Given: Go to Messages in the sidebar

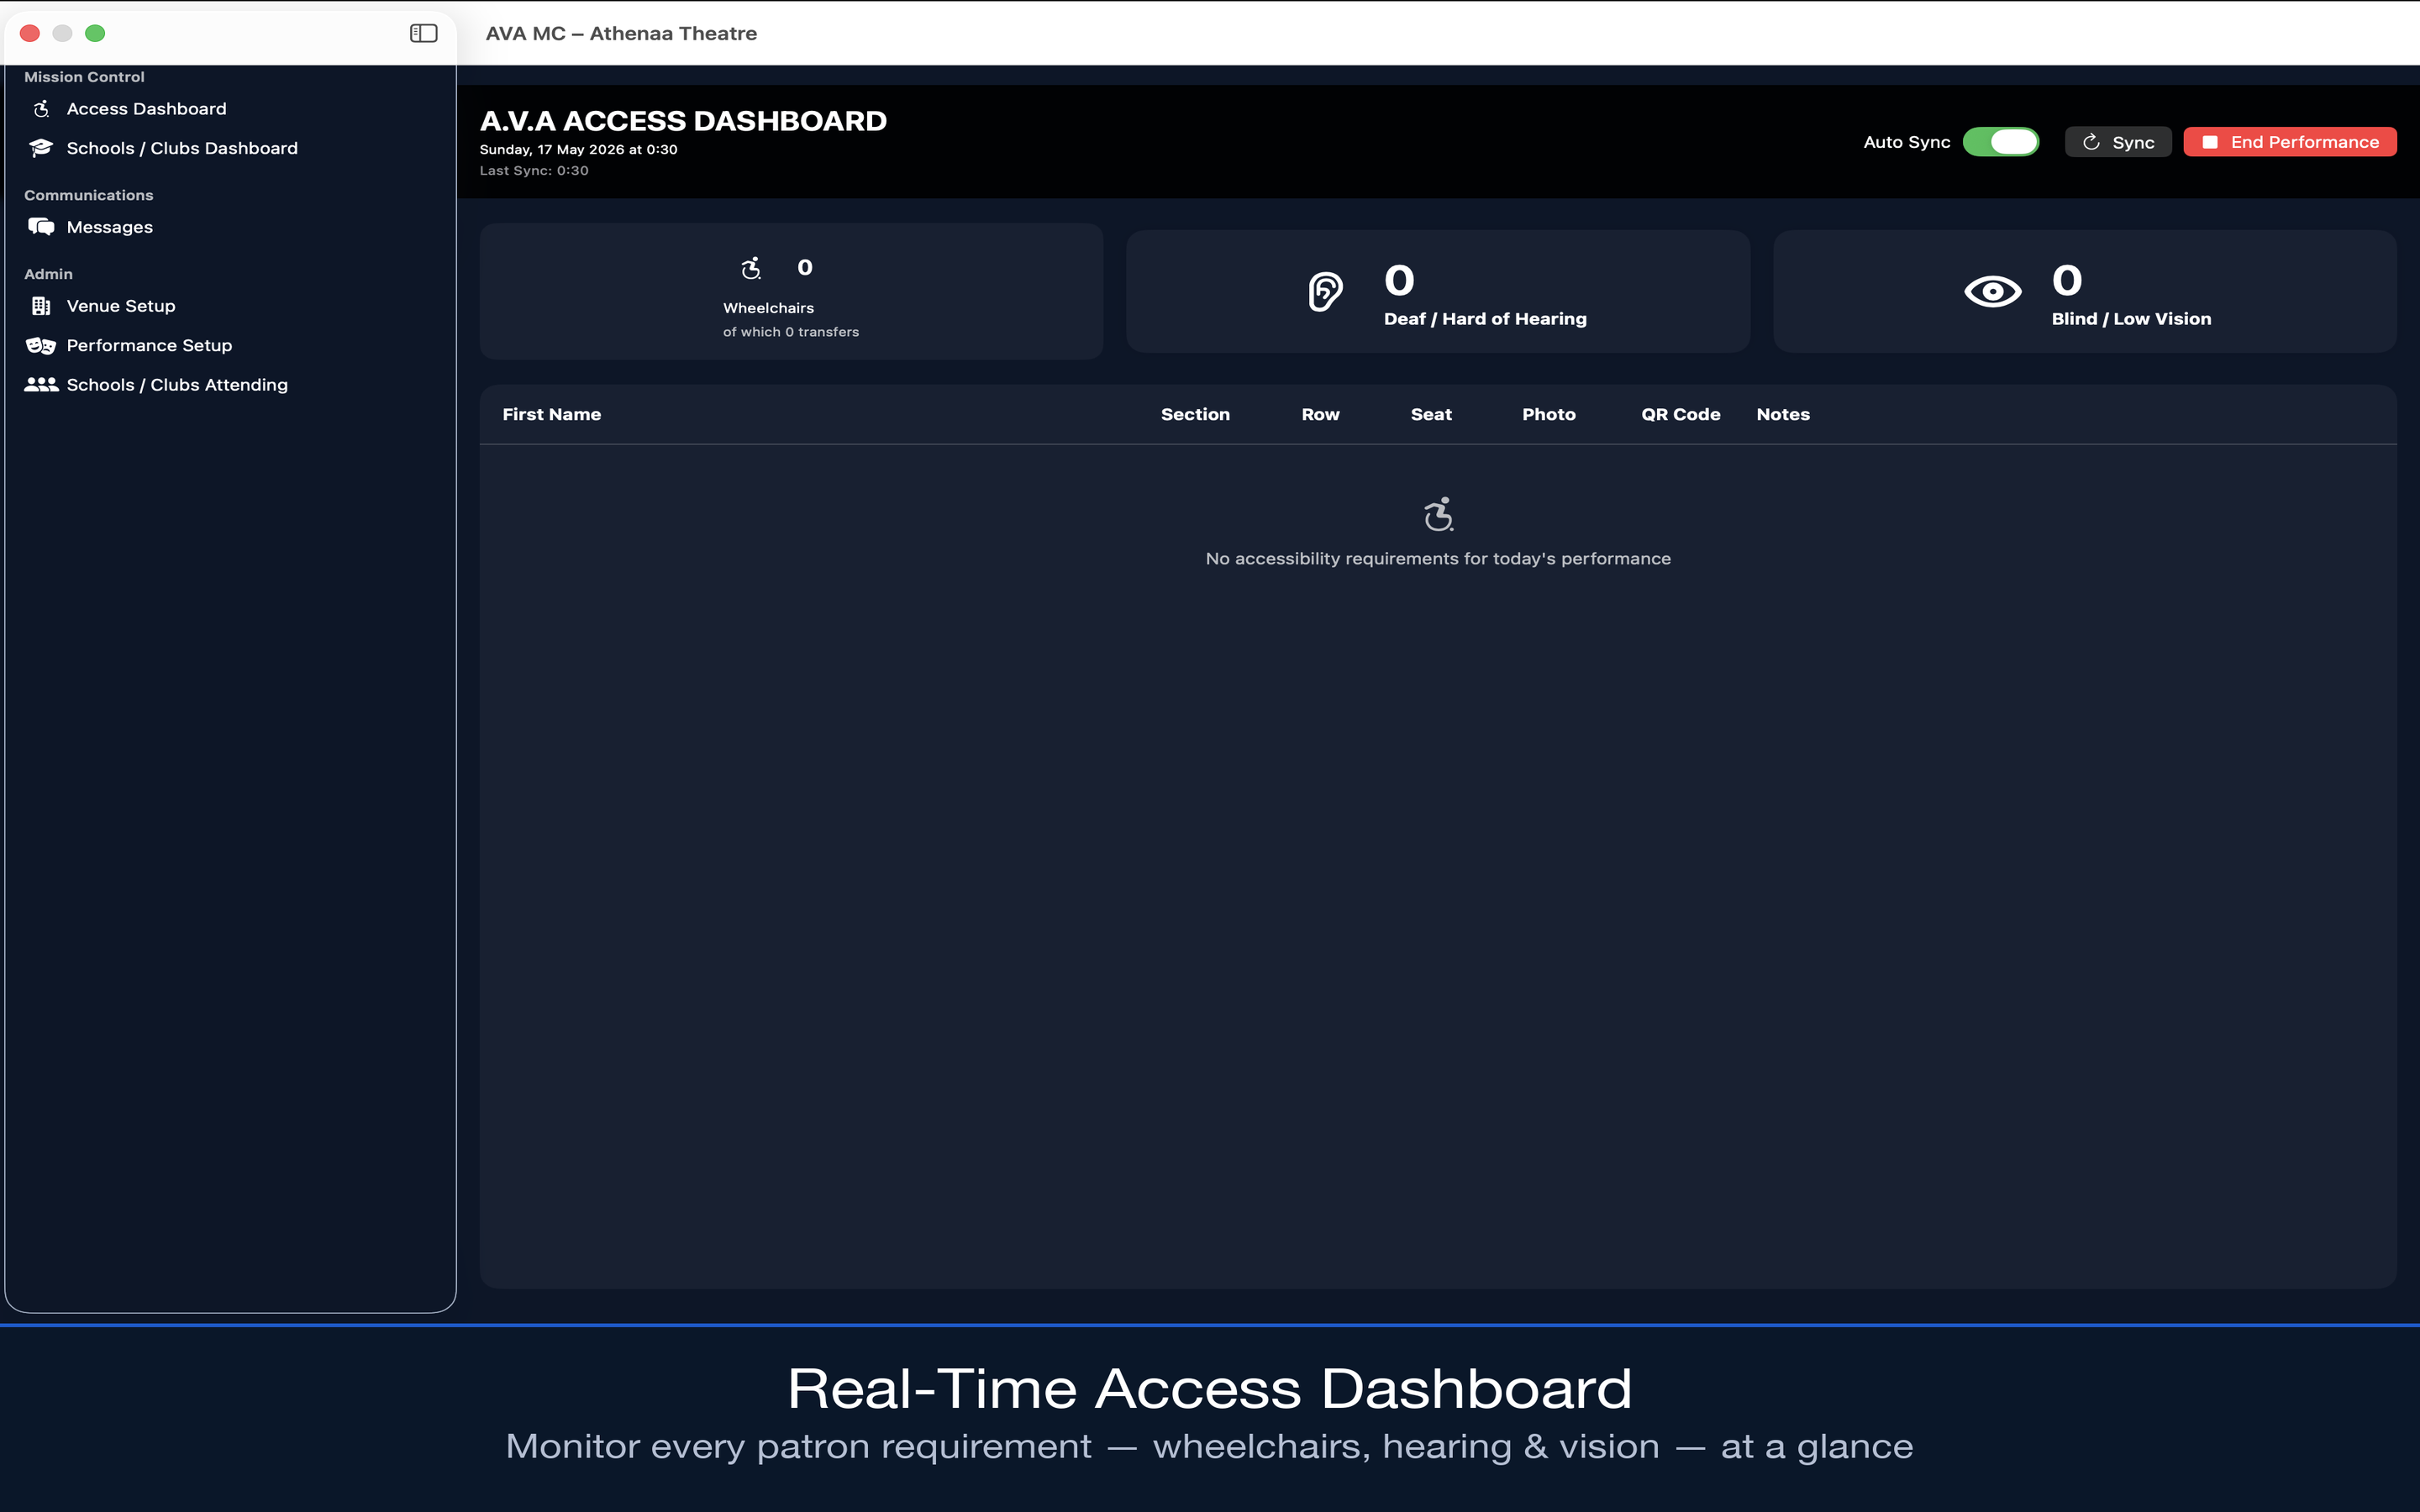Looking at the screenshot, I should tap(110, 227).
